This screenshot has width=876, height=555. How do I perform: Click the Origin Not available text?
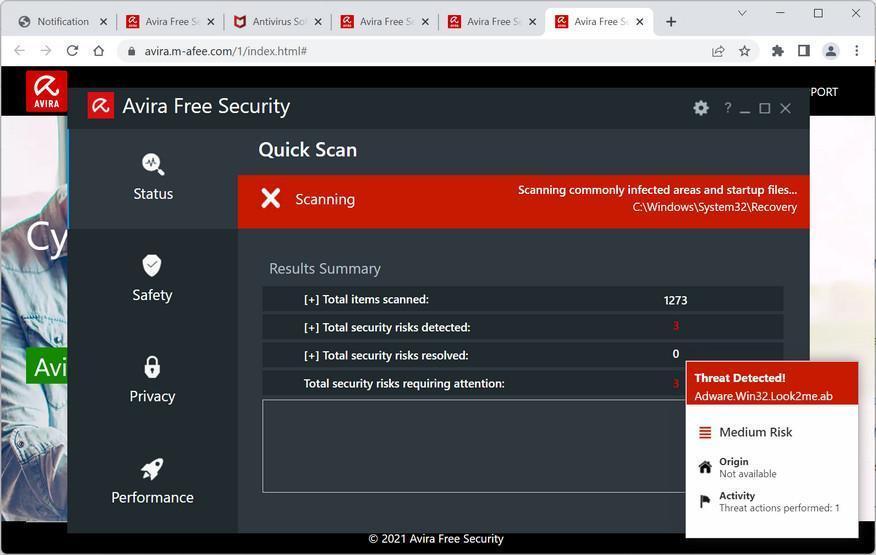[748, 474]
